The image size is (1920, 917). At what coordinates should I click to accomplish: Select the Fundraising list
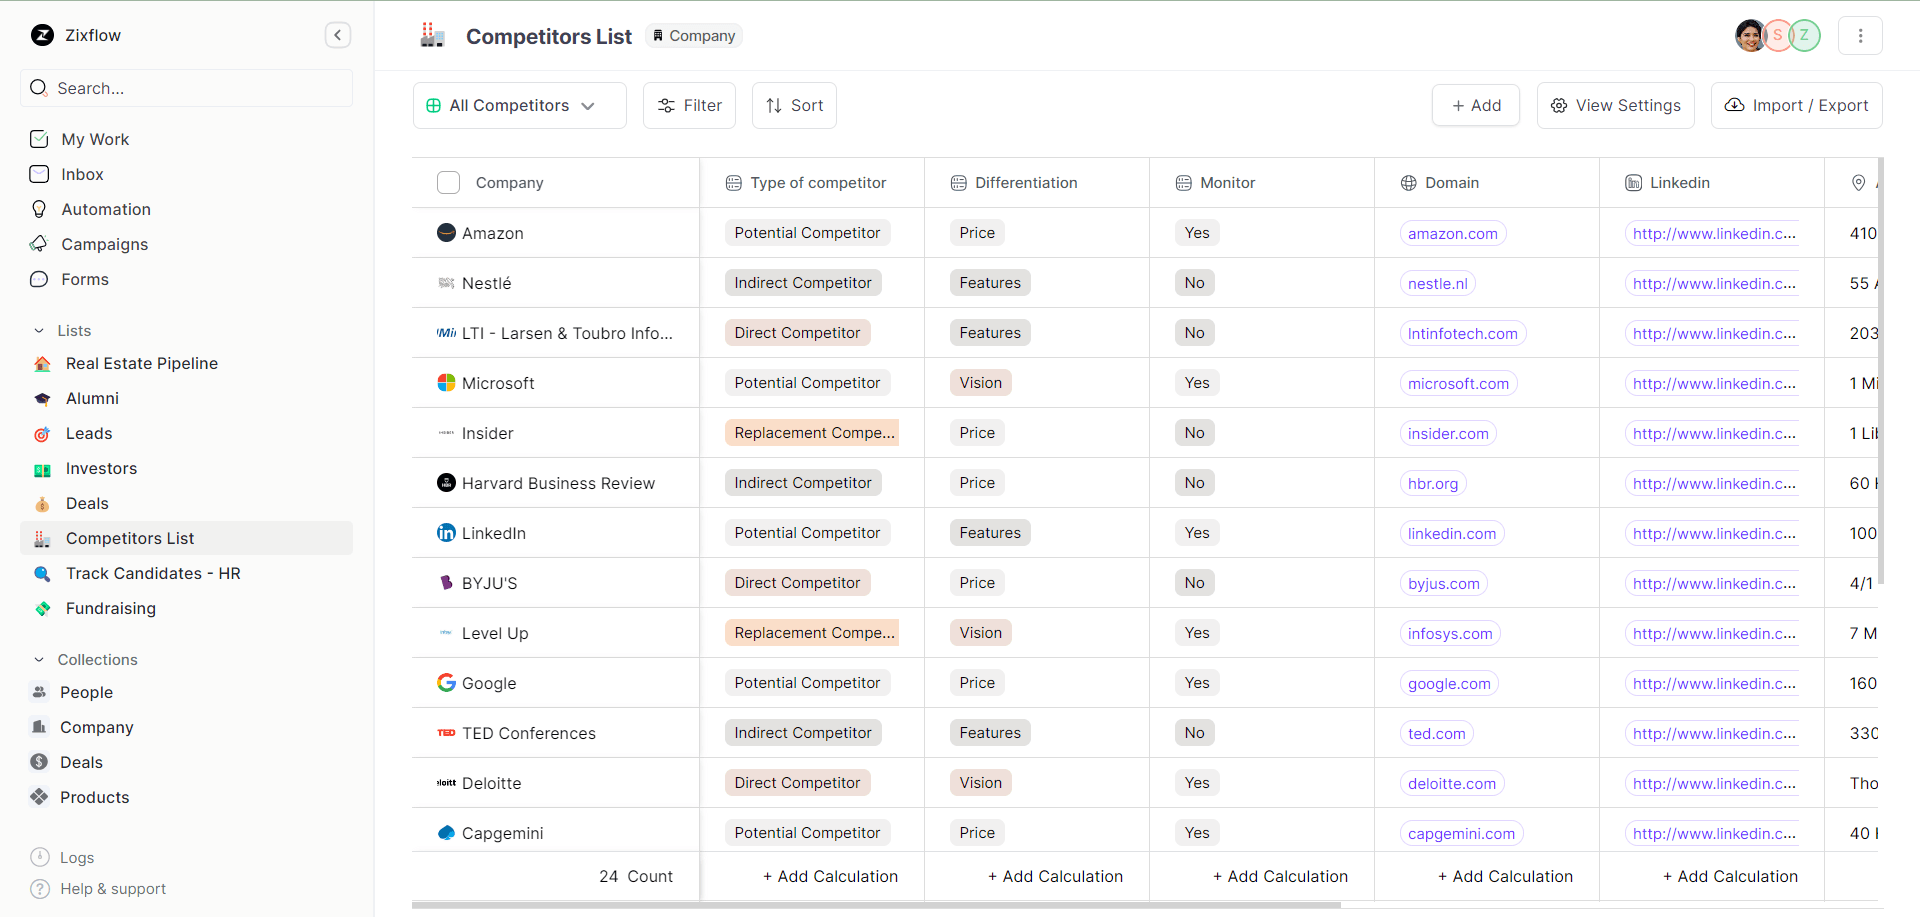tap(110, 608)
